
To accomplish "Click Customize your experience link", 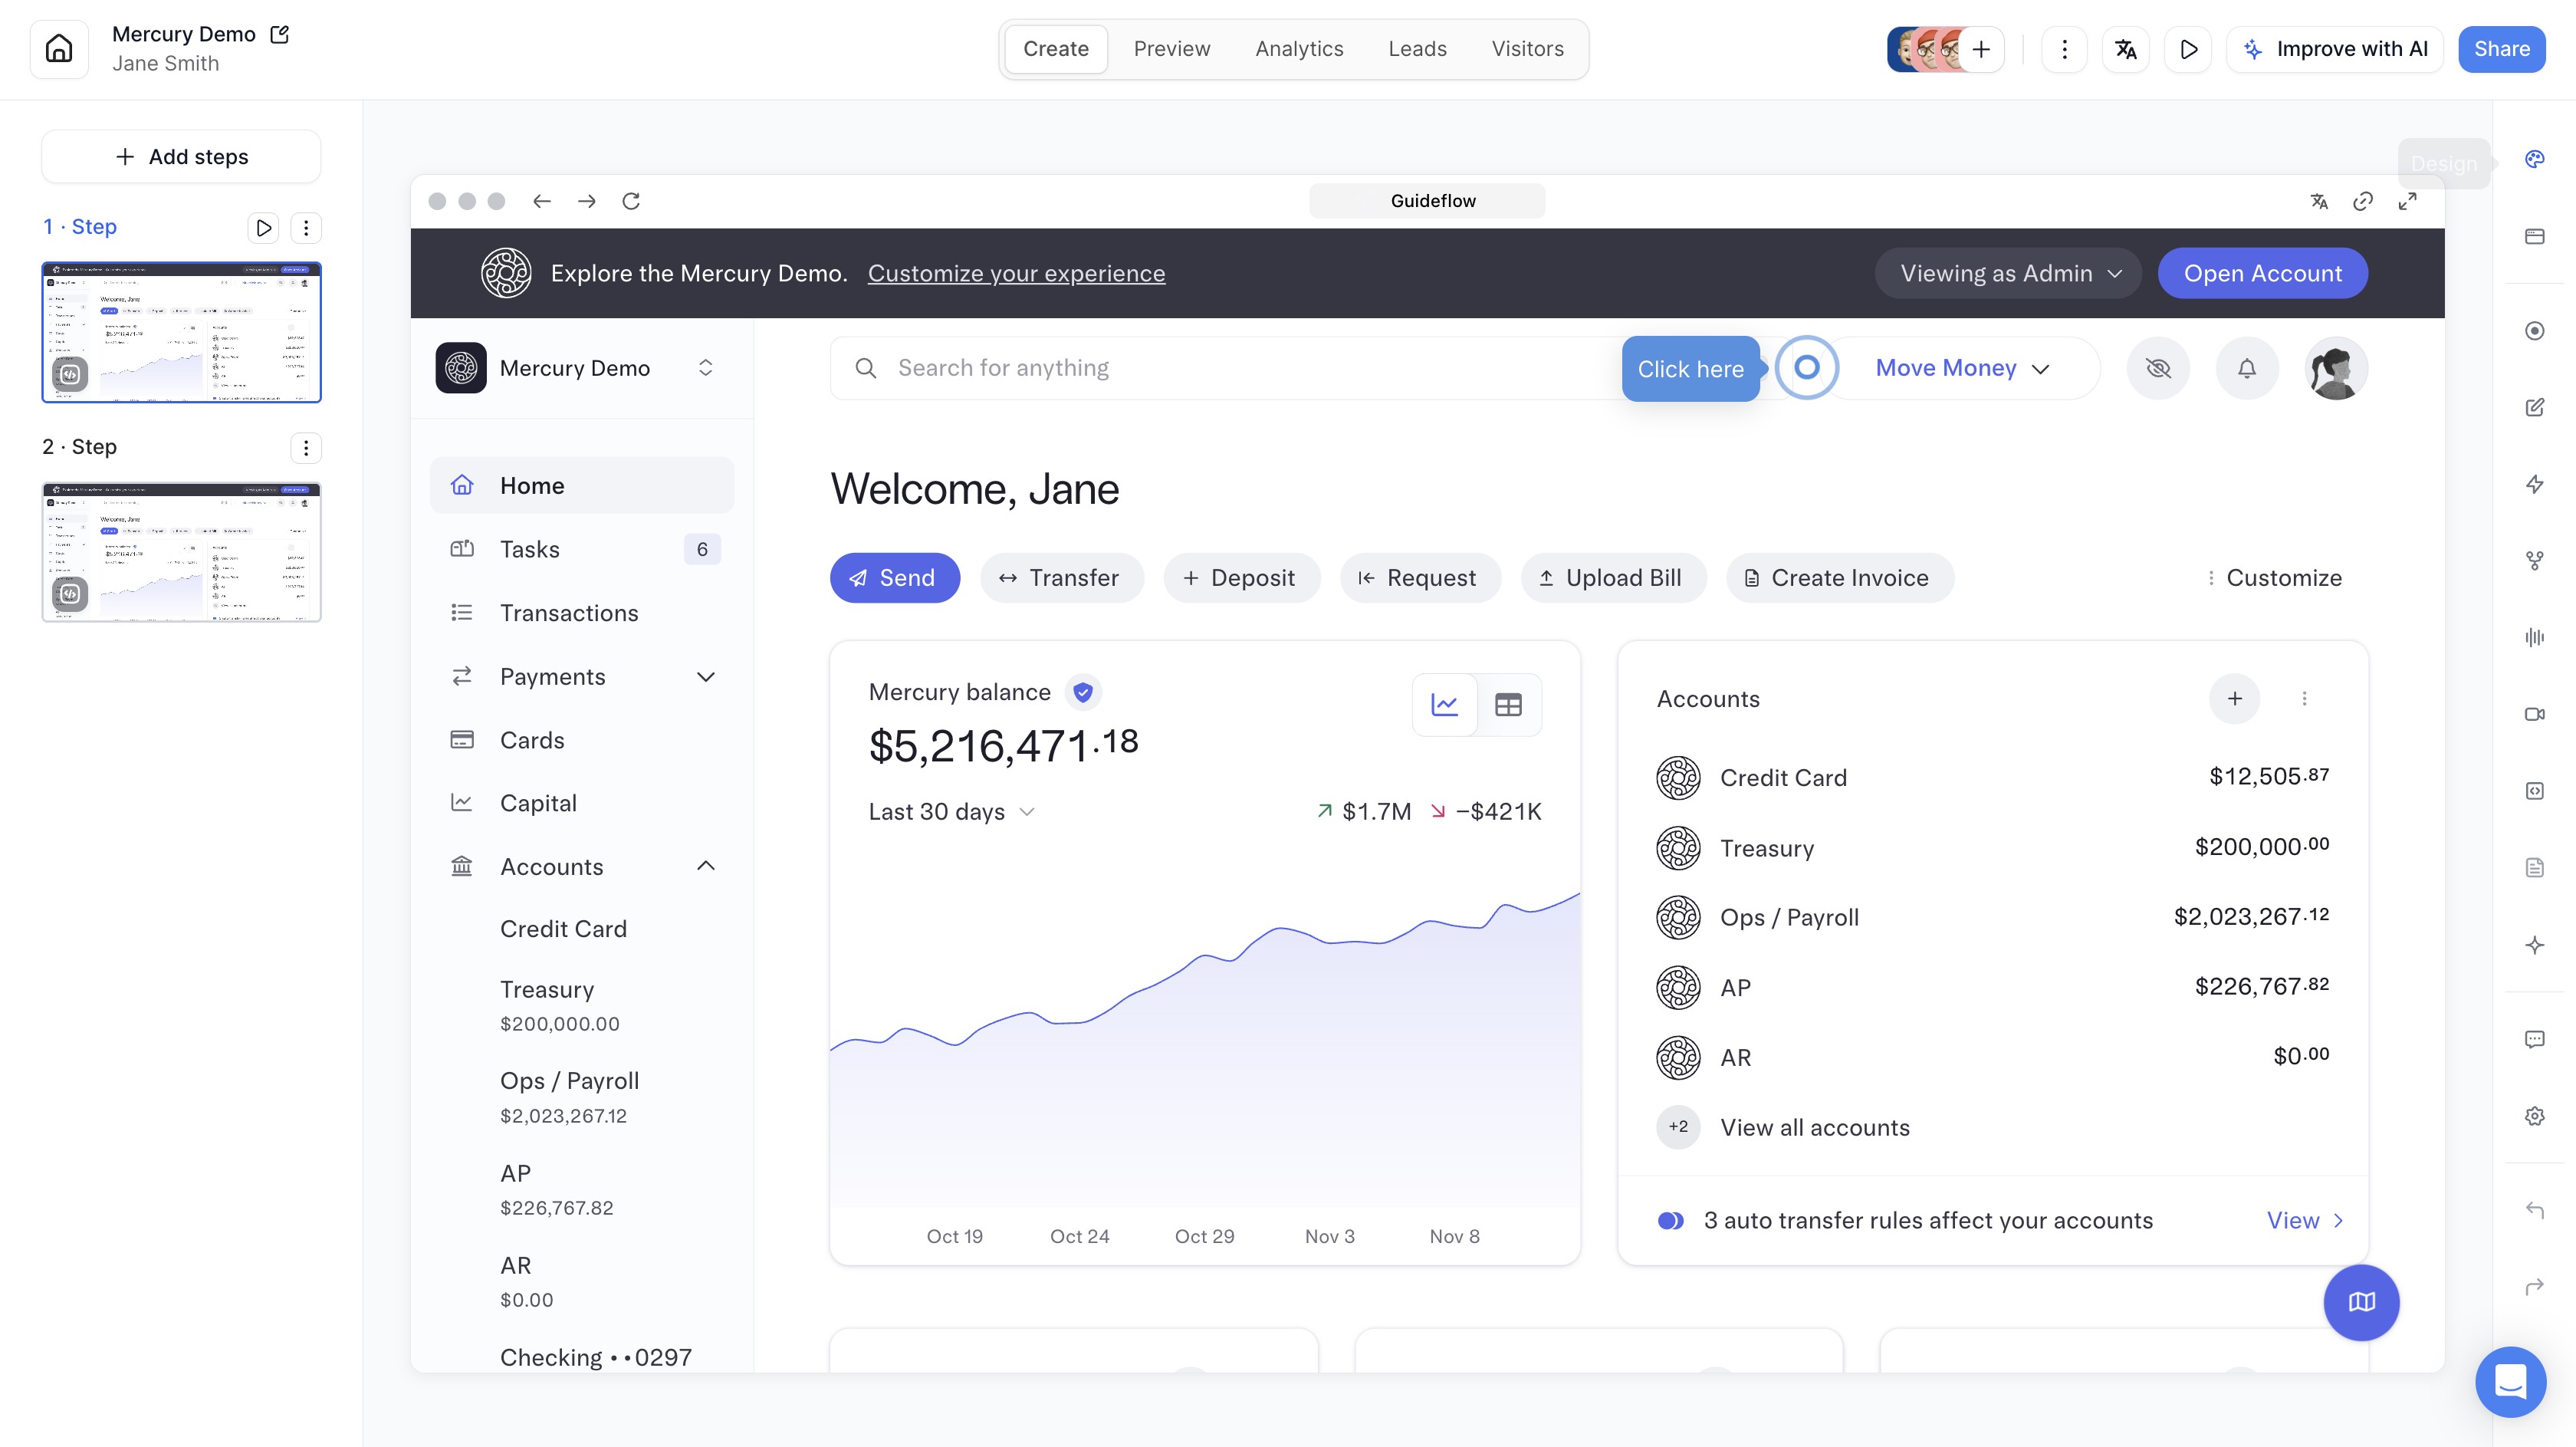I will point(1016,273).
